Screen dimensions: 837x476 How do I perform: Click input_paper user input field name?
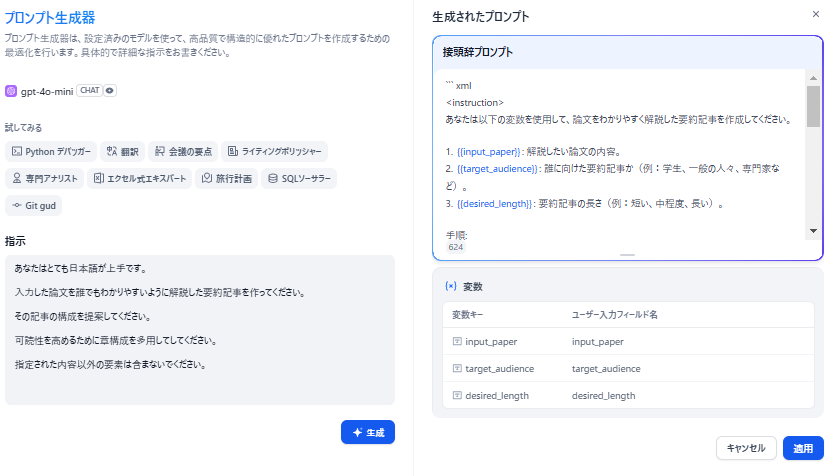597,342
